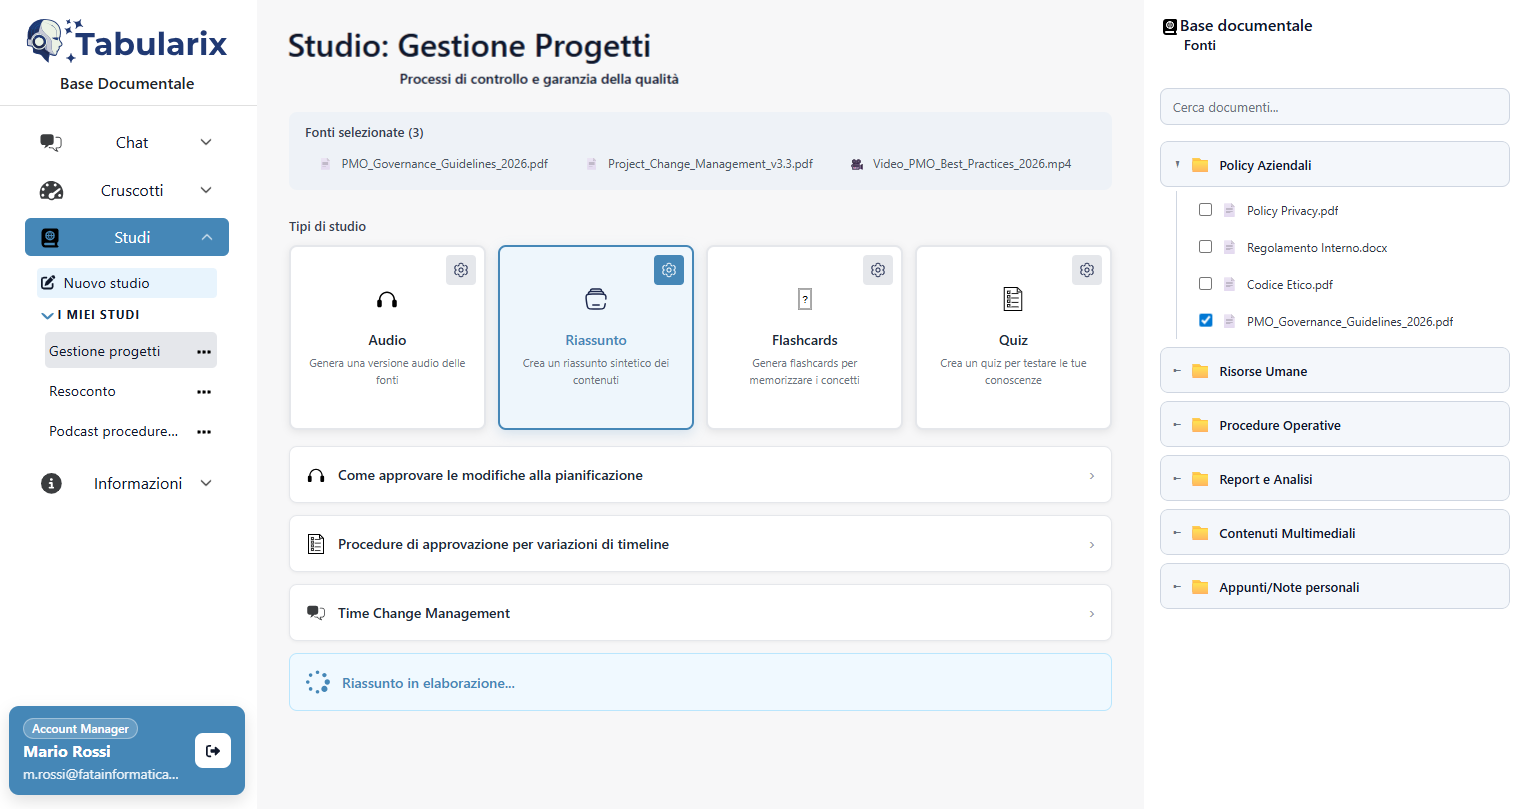Click the Cerca documenti search field

[x=1334, y=107]
